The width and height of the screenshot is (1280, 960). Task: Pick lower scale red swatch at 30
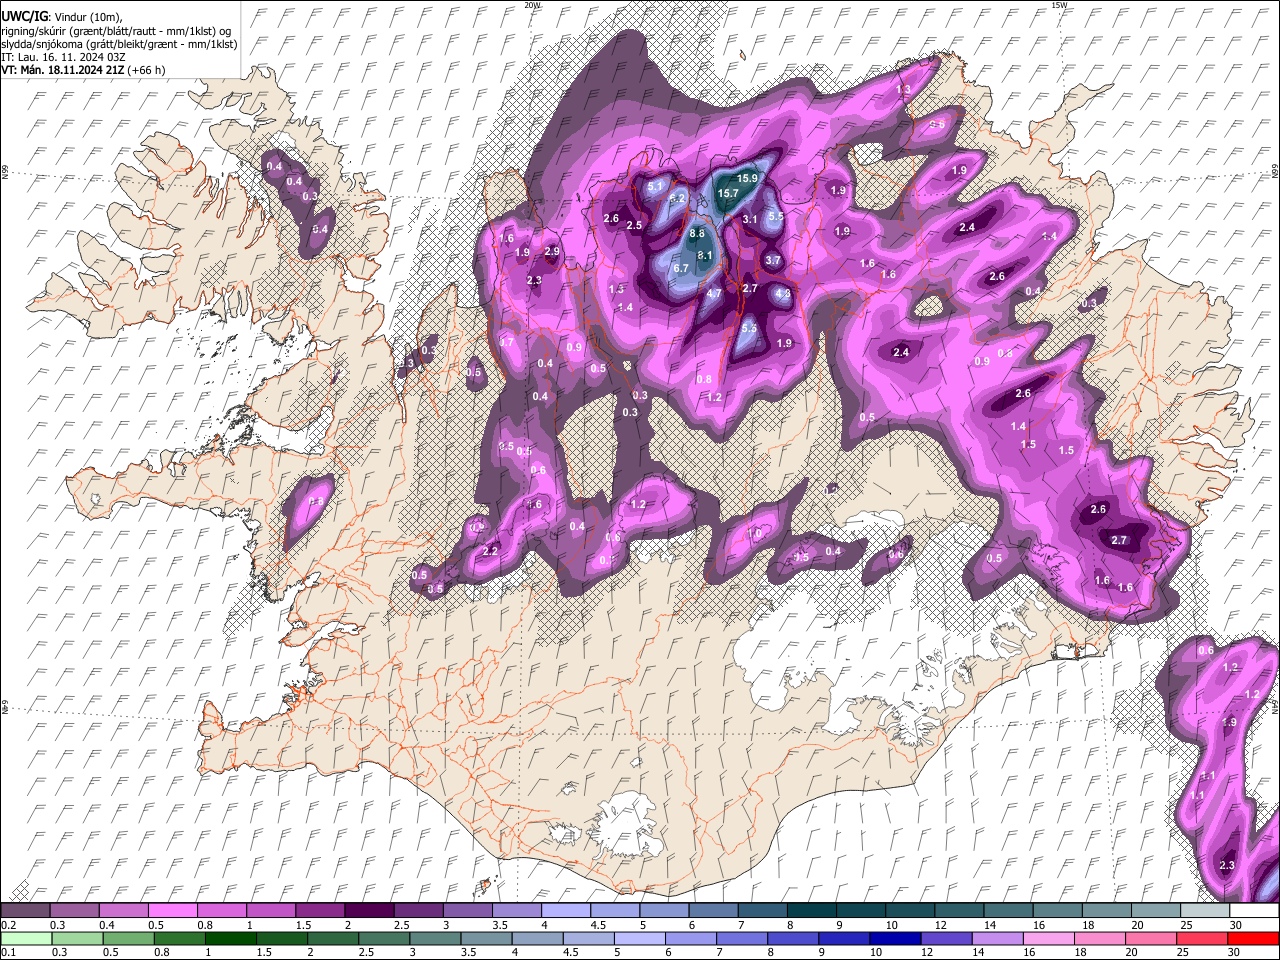1253,938
